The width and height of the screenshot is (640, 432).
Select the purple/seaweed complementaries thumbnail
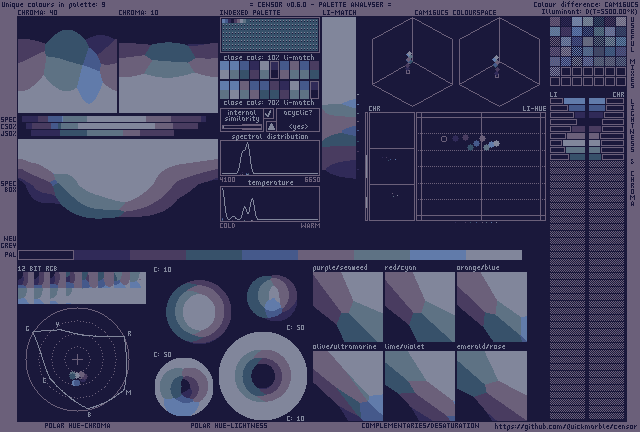click(x=347, y=306)
